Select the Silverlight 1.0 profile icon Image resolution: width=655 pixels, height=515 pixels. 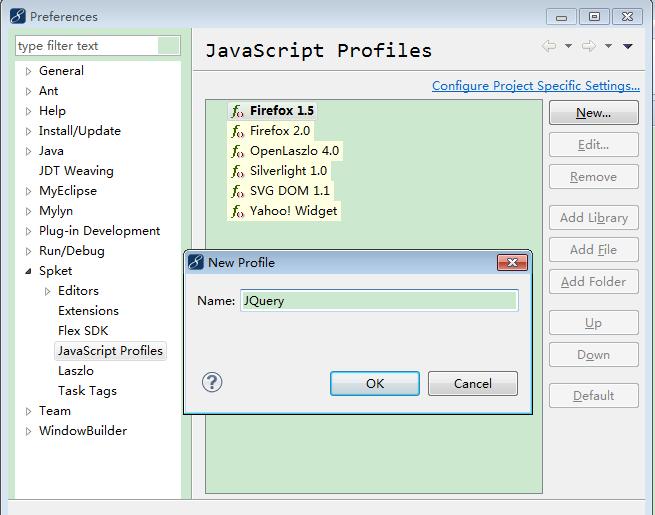(x=238, y=171)
